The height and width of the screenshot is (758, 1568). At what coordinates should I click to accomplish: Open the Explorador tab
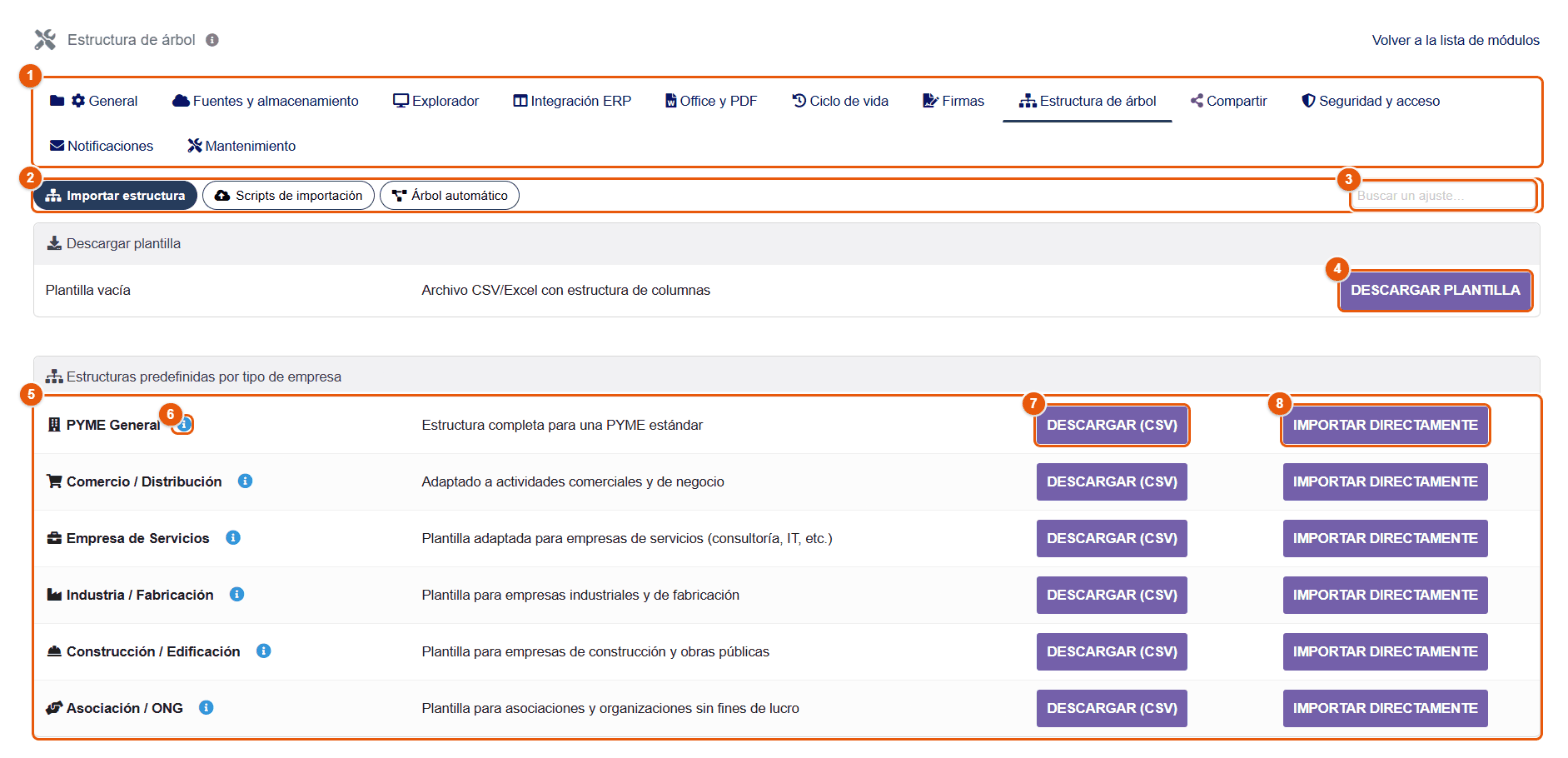coord(436,101)
